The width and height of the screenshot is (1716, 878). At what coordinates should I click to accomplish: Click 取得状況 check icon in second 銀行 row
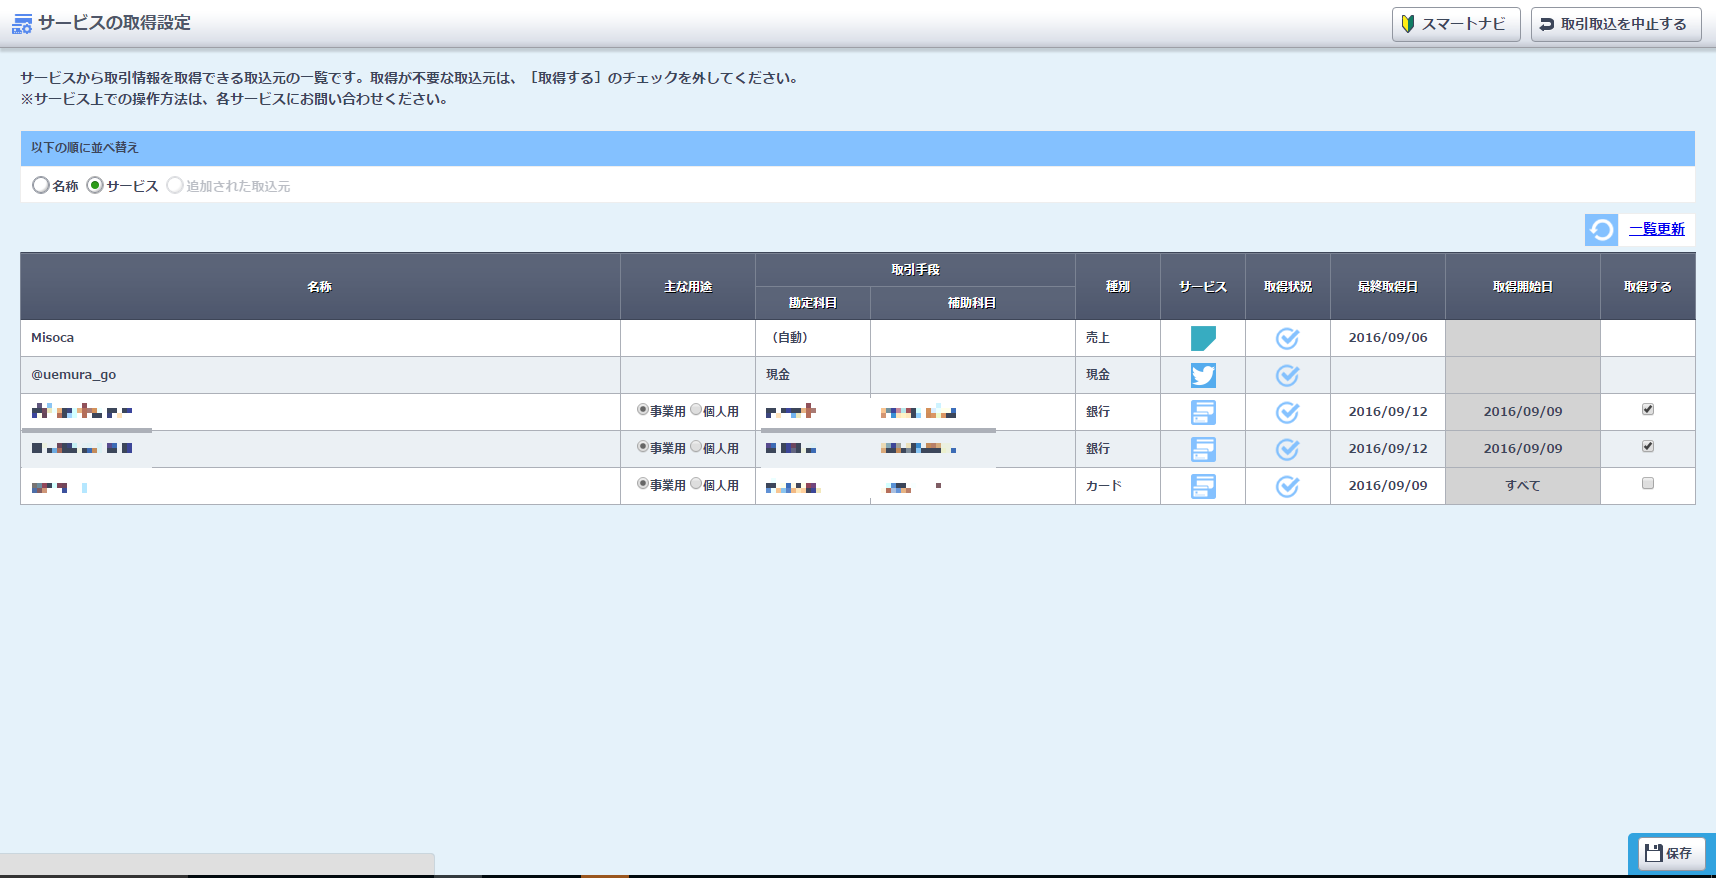point(1288,449)
